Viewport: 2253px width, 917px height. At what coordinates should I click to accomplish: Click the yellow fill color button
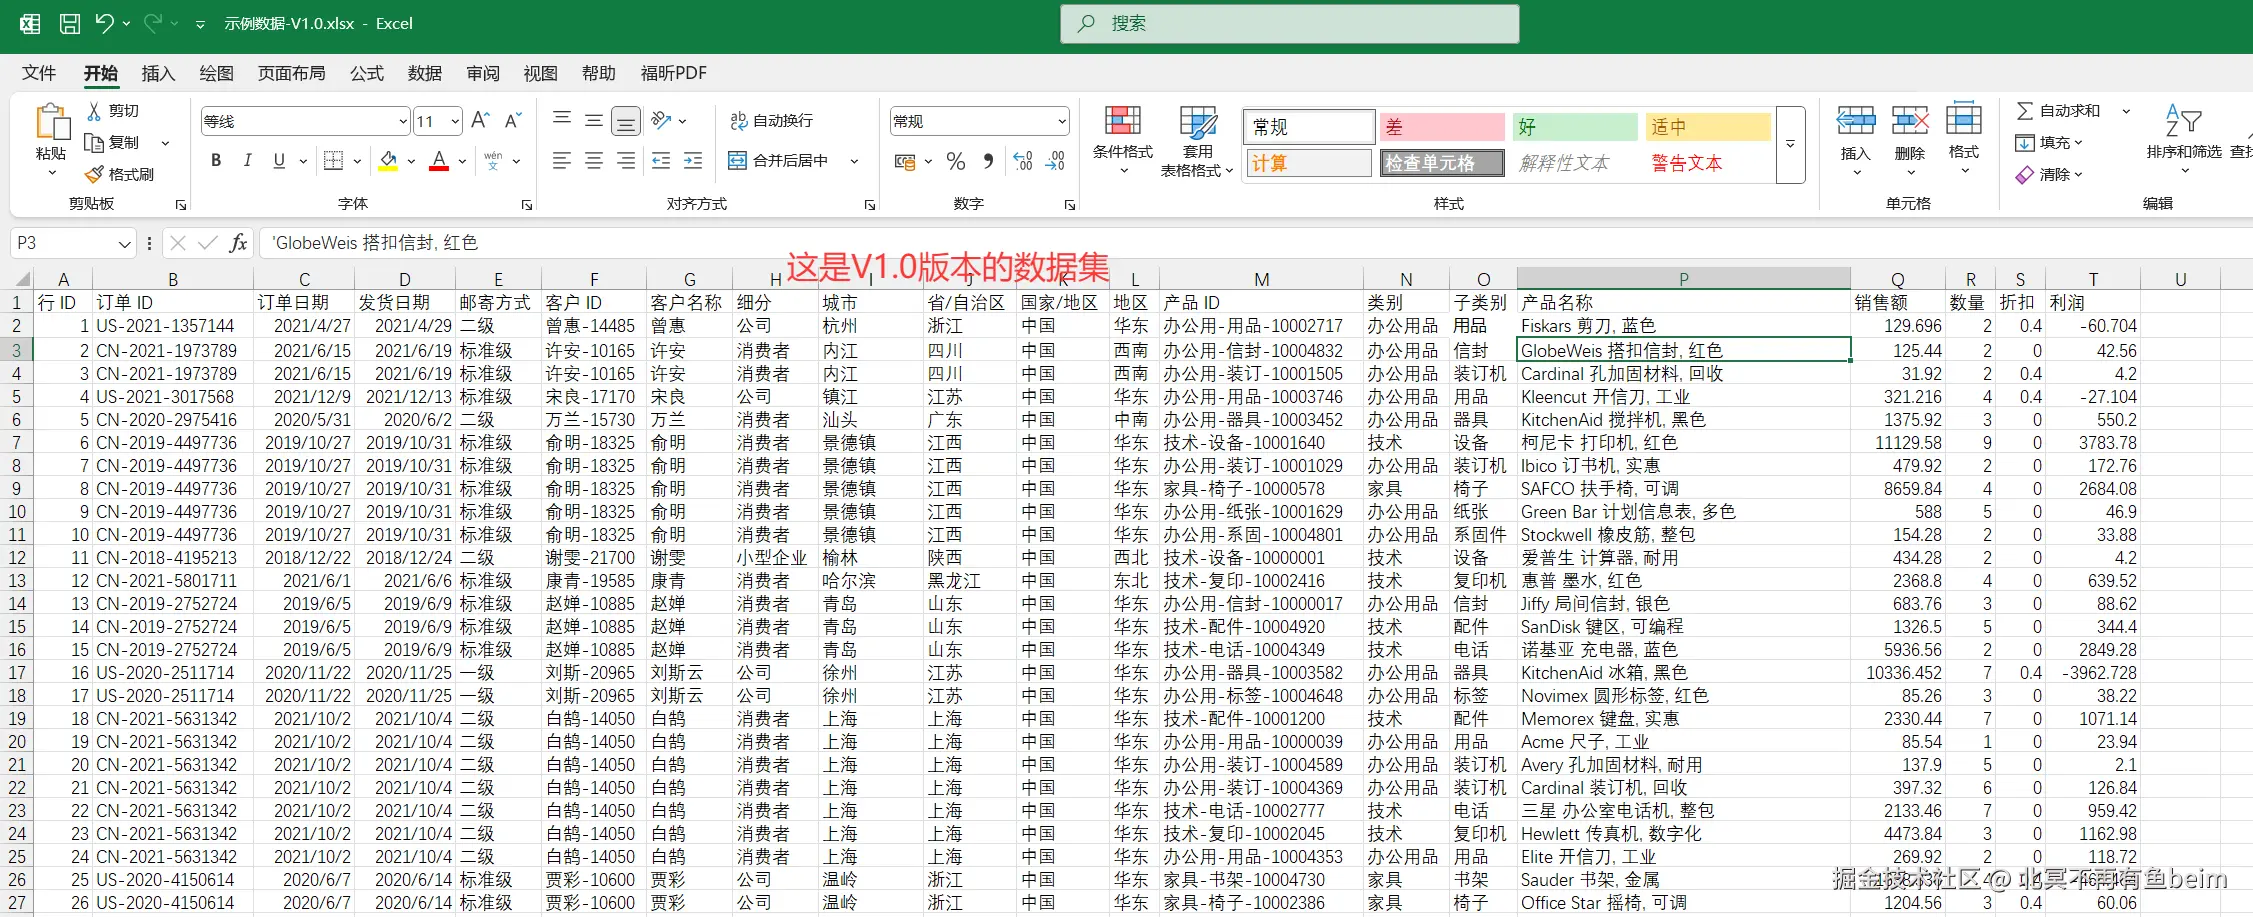(389, 160)
